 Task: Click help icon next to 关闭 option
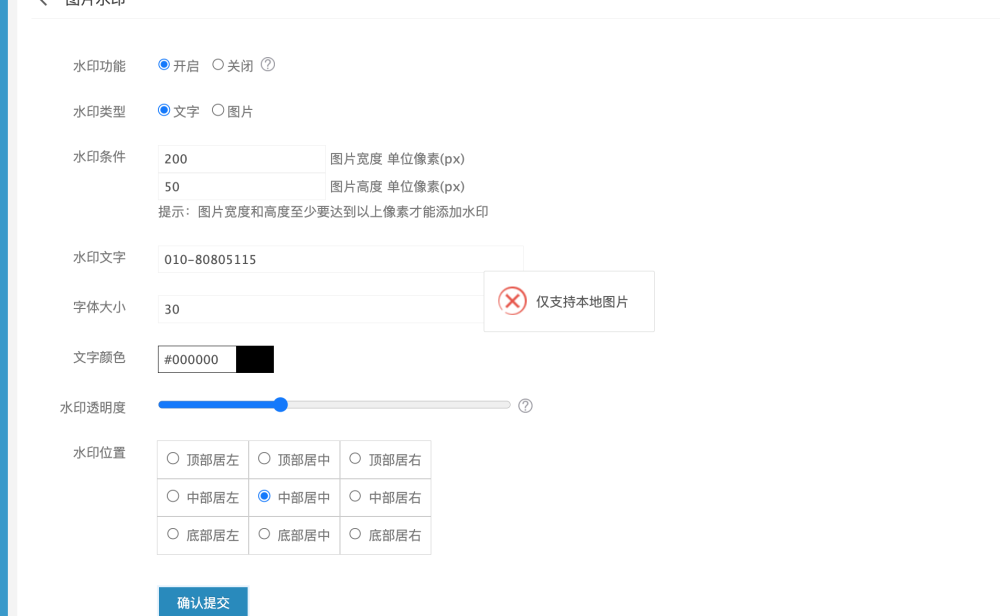tap(268, 64)
